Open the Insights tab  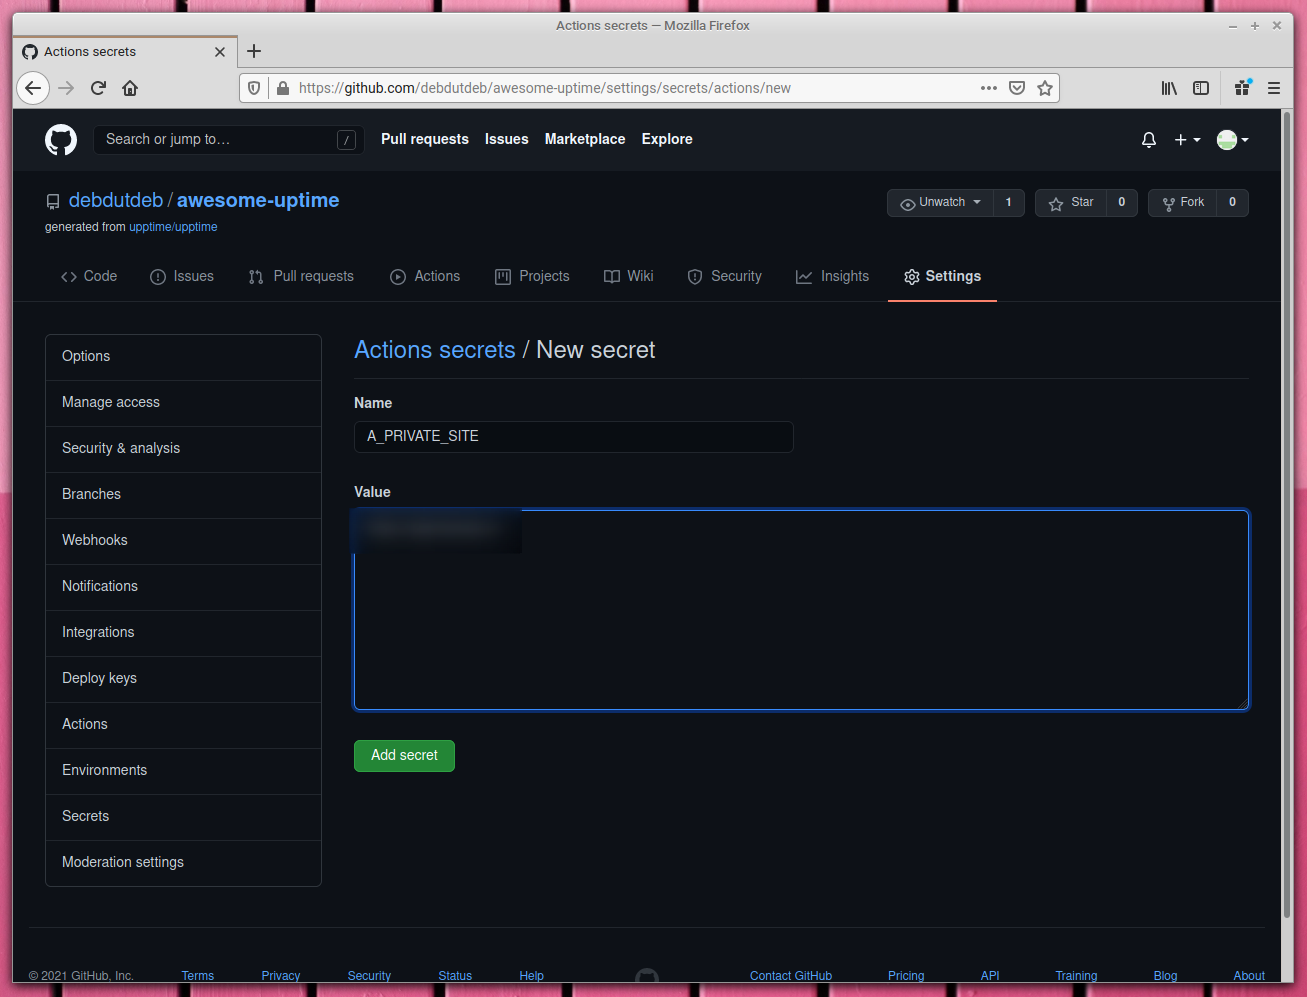pyautogui.click(x=832, y=277)
